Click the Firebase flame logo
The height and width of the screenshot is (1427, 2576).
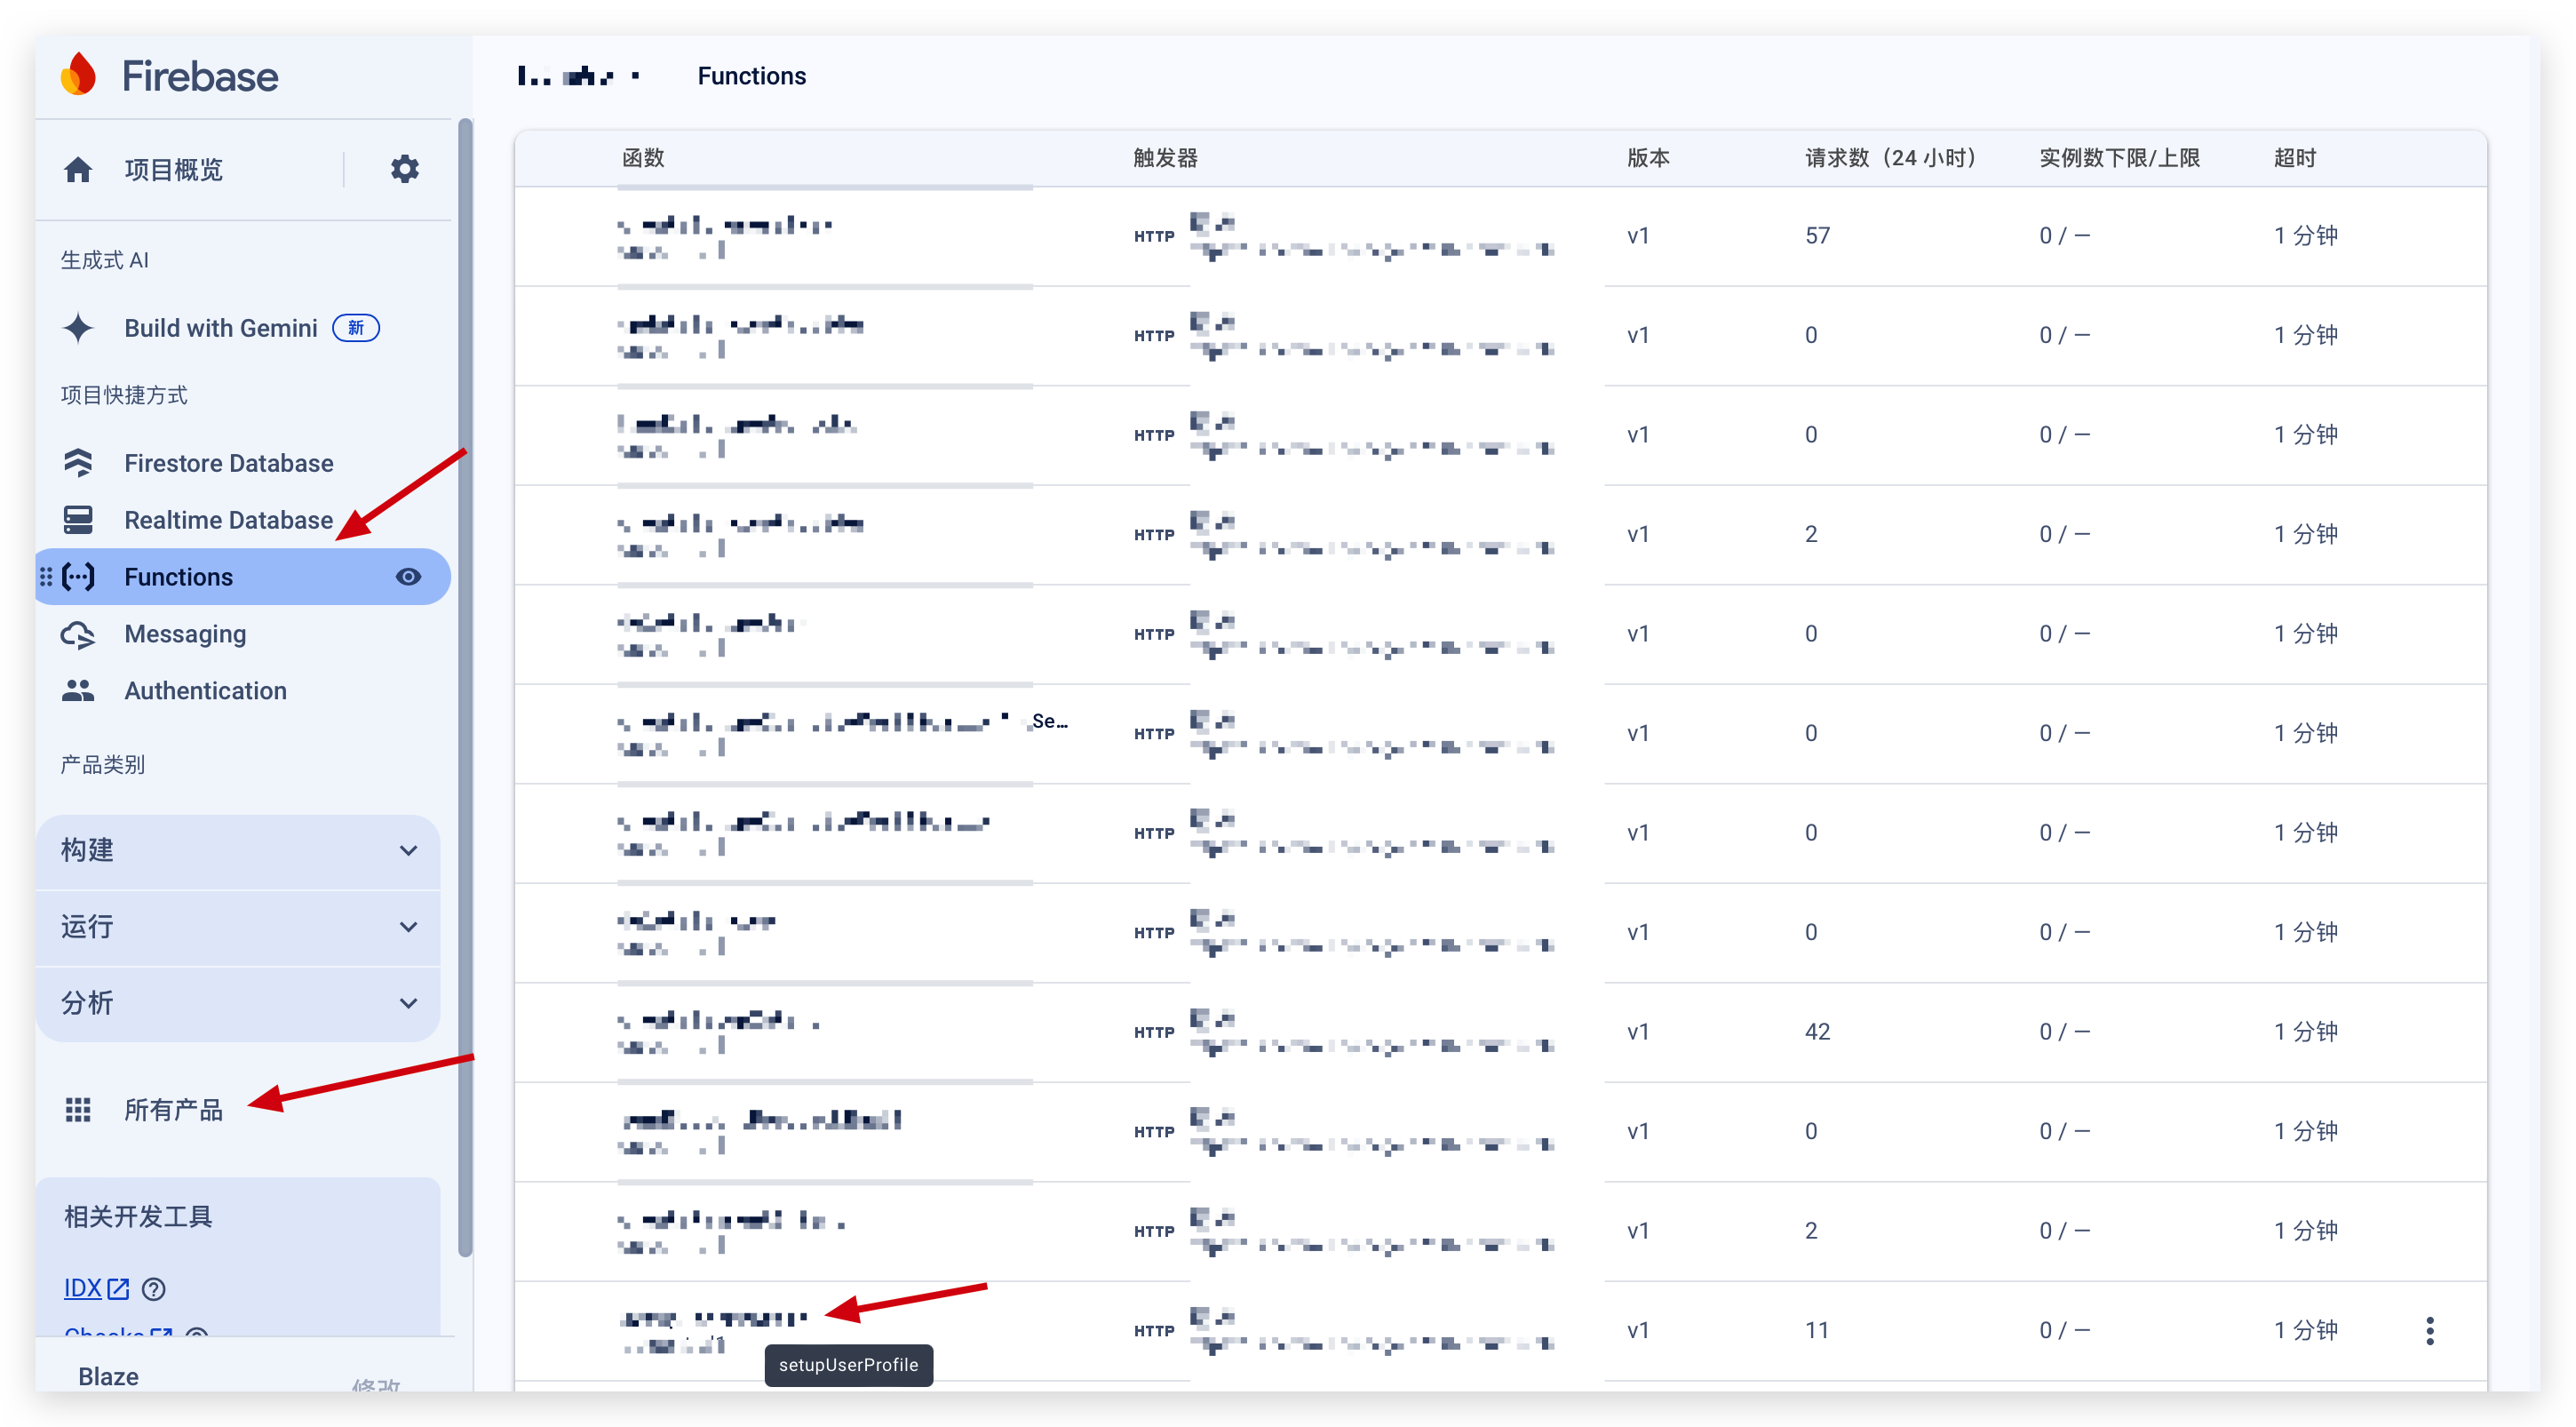point(78,75)
